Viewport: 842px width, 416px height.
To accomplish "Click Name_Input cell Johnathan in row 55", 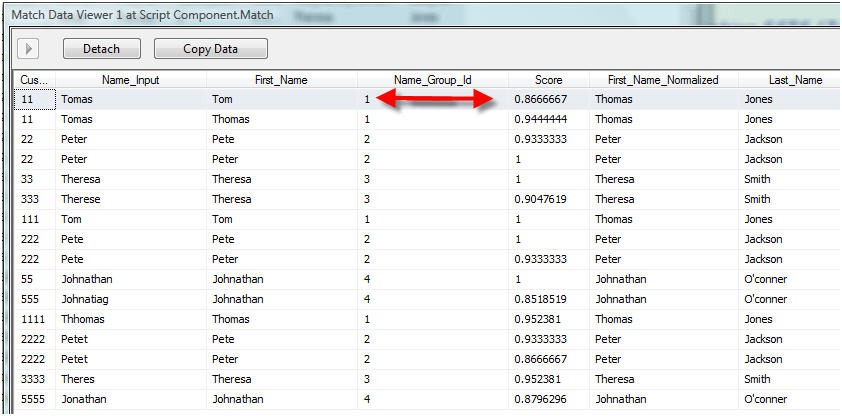I will coord(131,279).
